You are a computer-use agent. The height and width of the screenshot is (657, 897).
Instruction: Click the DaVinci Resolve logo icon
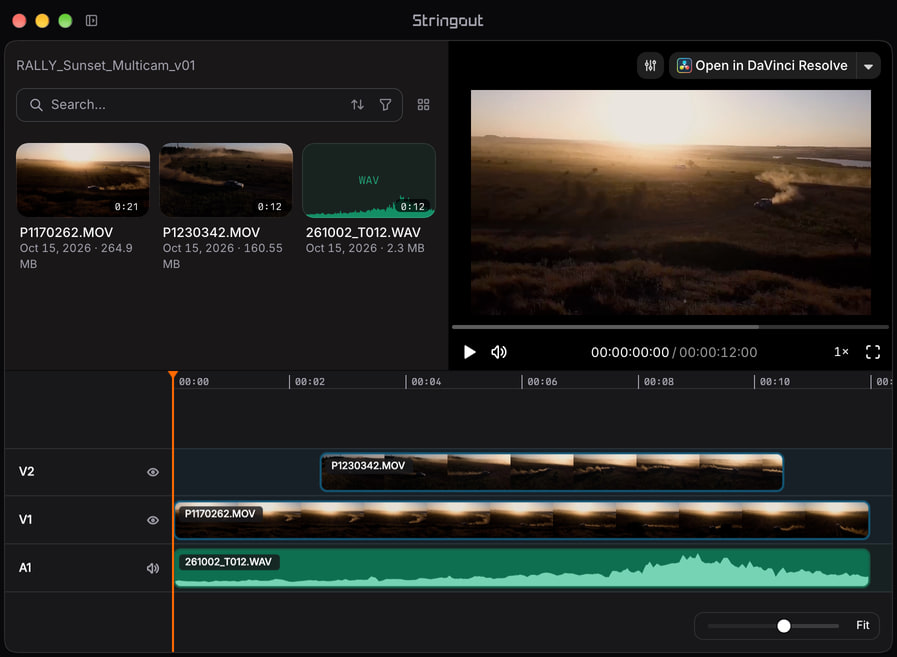(684, 65)
